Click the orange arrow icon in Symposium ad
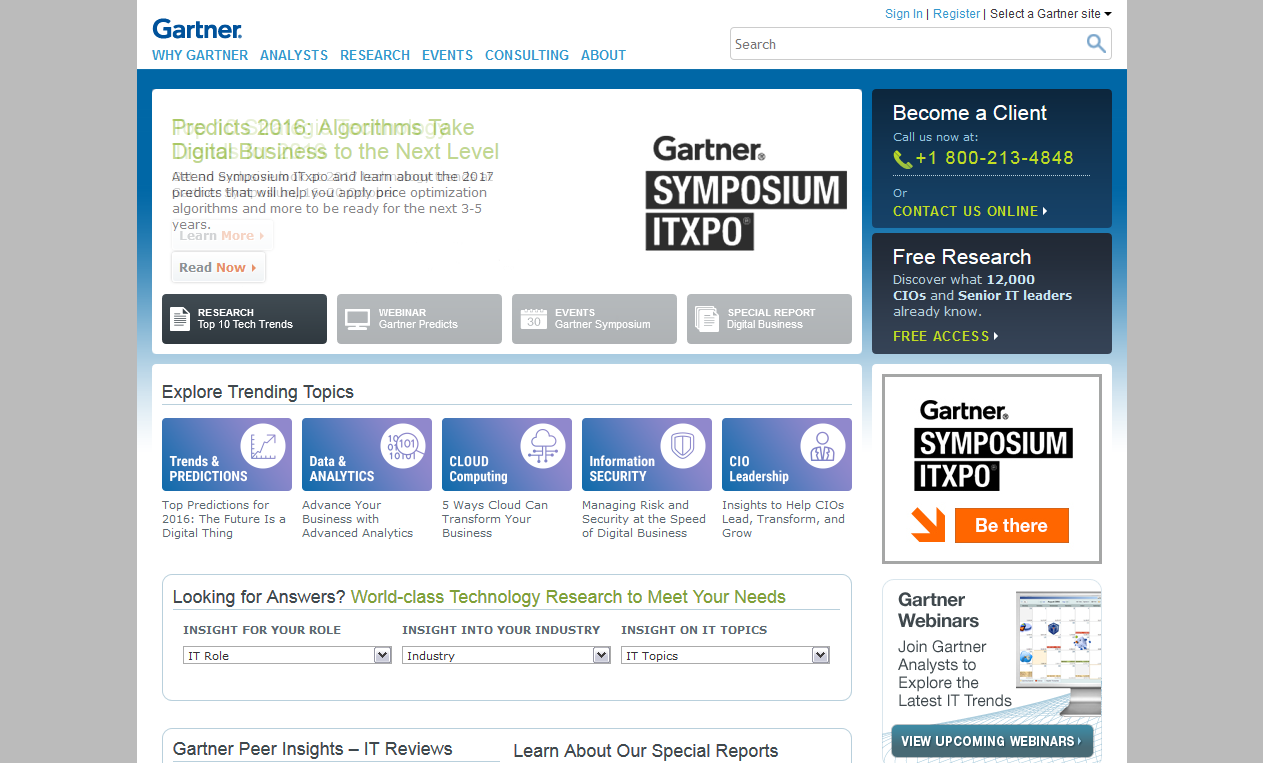The image size is (1263, 763). pyautogui.click(x=928, y=525)
